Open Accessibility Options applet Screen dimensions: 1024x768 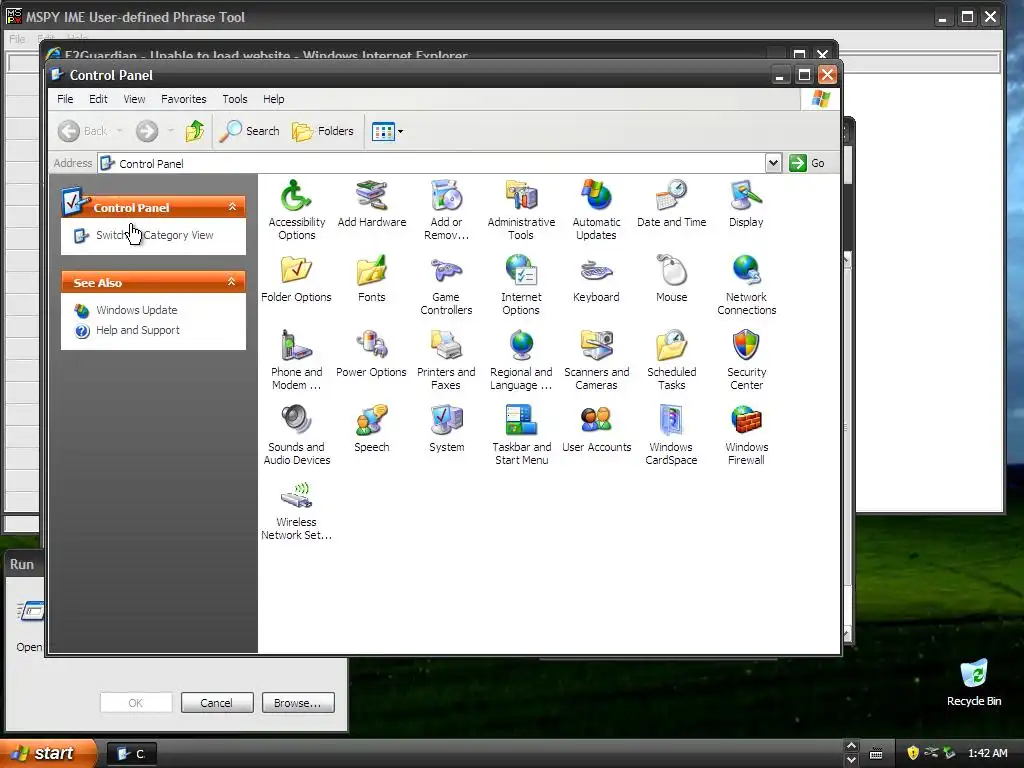pos(296,210)
